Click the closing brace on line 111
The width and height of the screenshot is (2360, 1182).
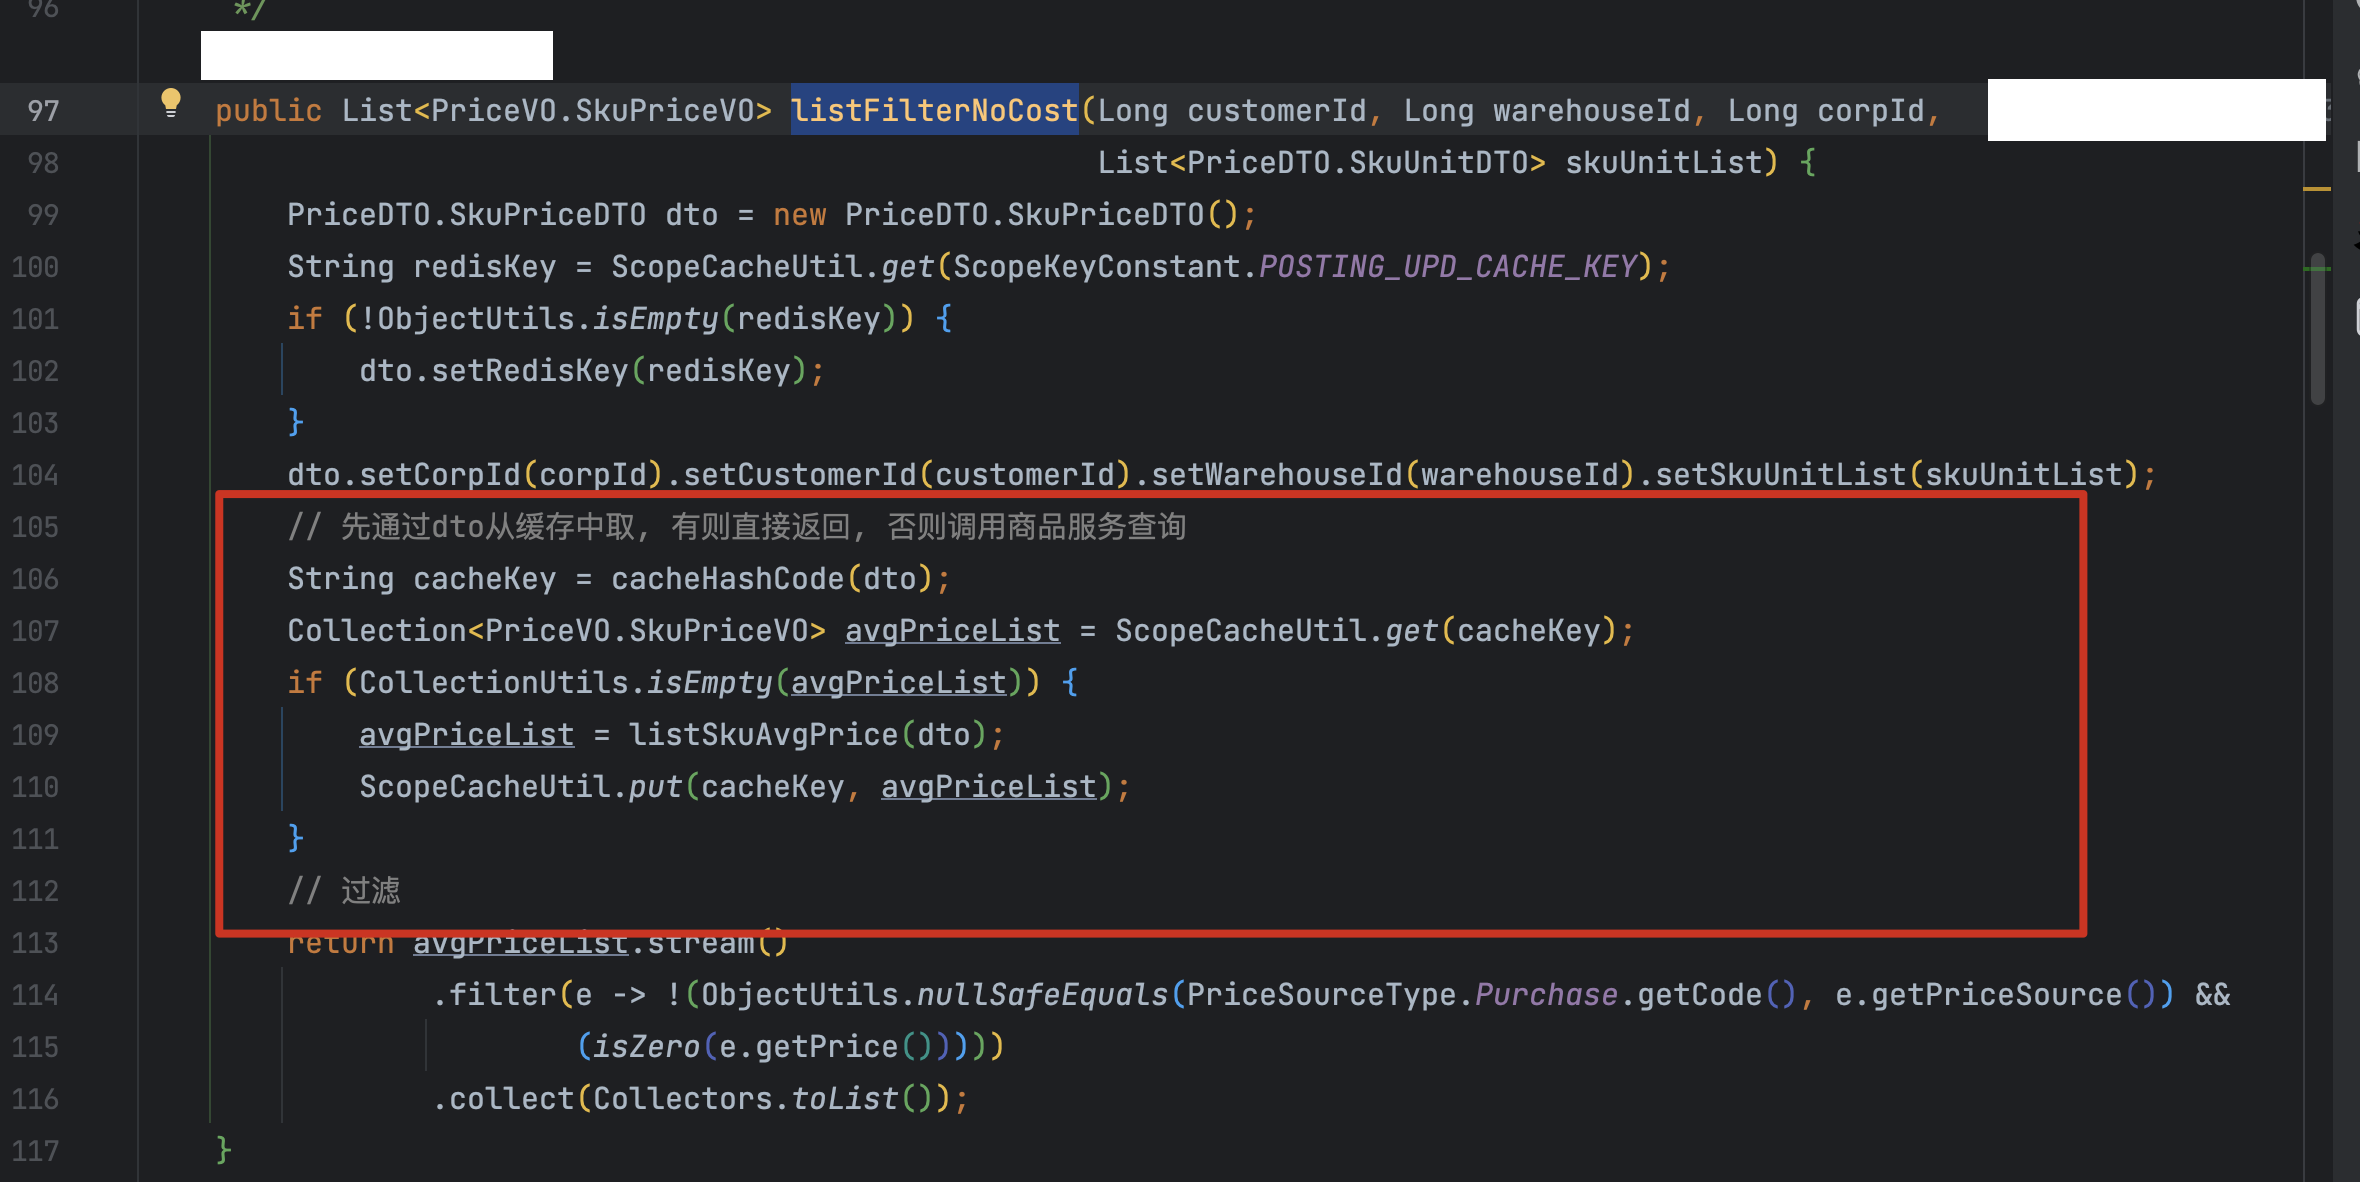[295, 837]
